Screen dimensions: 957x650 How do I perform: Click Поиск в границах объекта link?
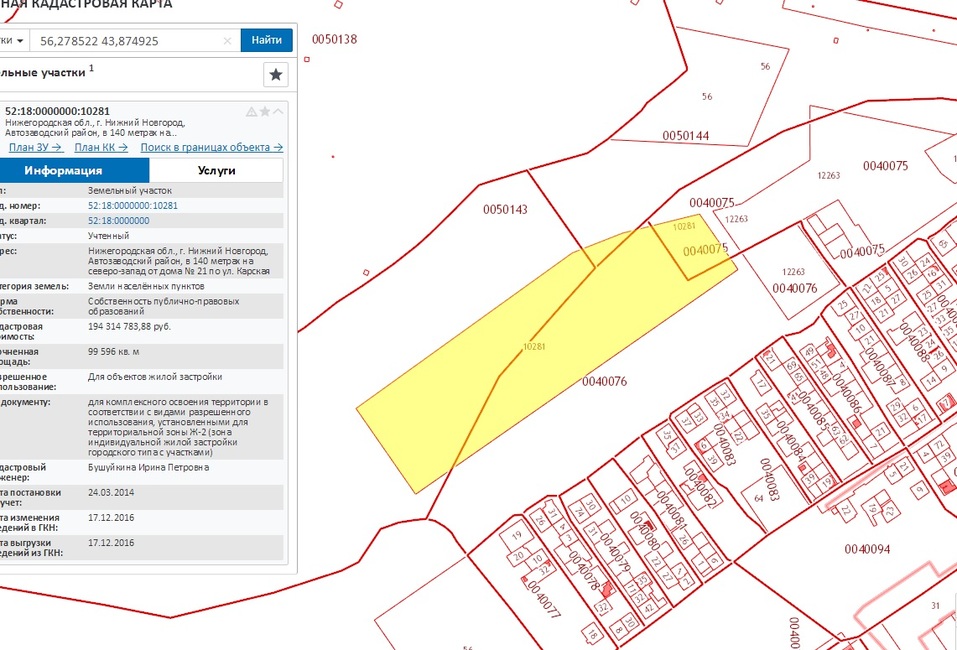[211, 147]
